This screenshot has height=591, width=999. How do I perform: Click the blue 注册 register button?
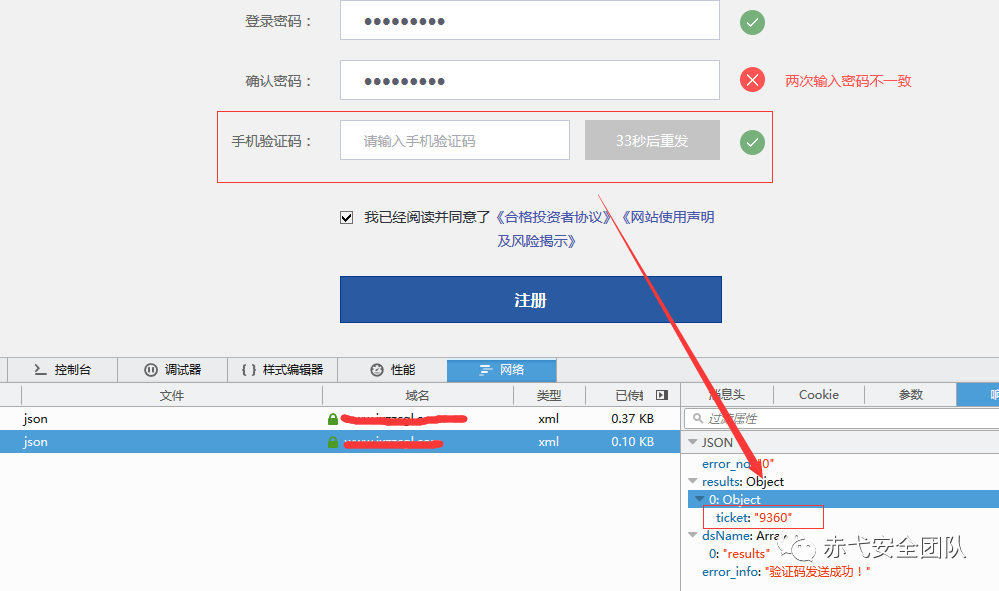pos(531,299)
